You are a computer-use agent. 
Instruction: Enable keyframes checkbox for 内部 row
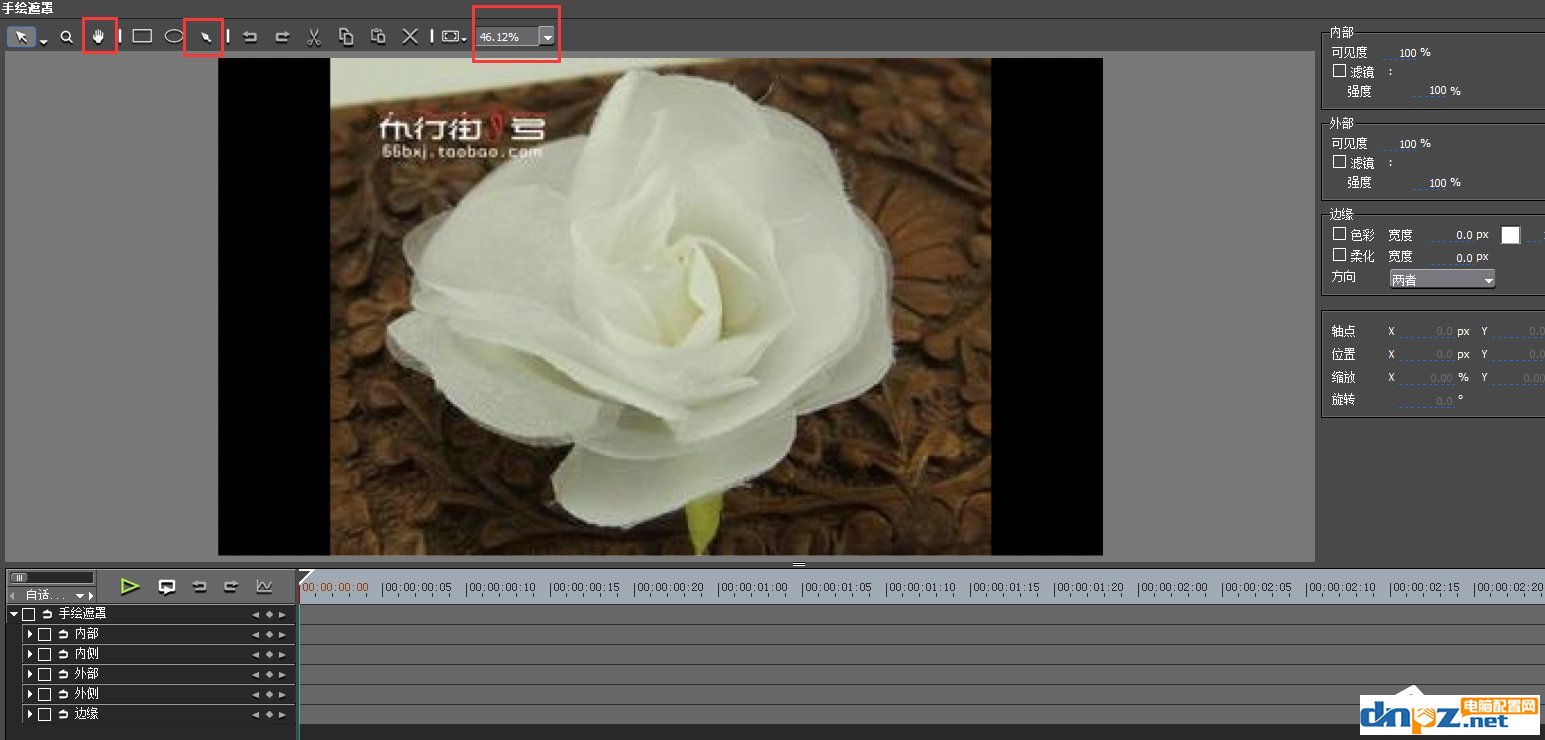44,634
